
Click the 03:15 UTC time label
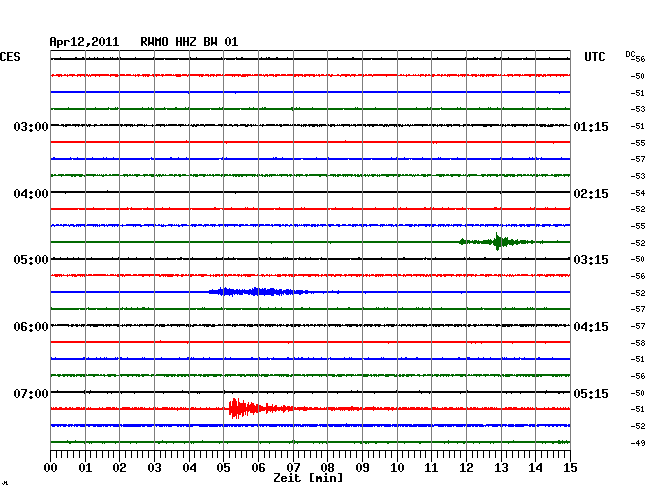[591, 260]
